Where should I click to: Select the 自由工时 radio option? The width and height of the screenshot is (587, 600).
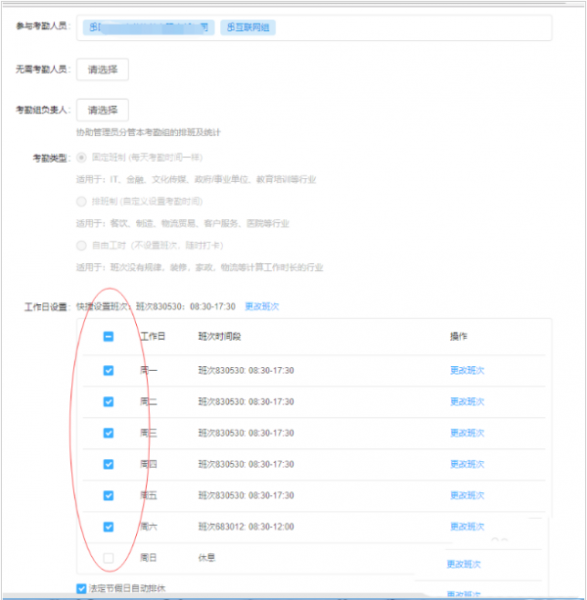(x=81, y=245)
